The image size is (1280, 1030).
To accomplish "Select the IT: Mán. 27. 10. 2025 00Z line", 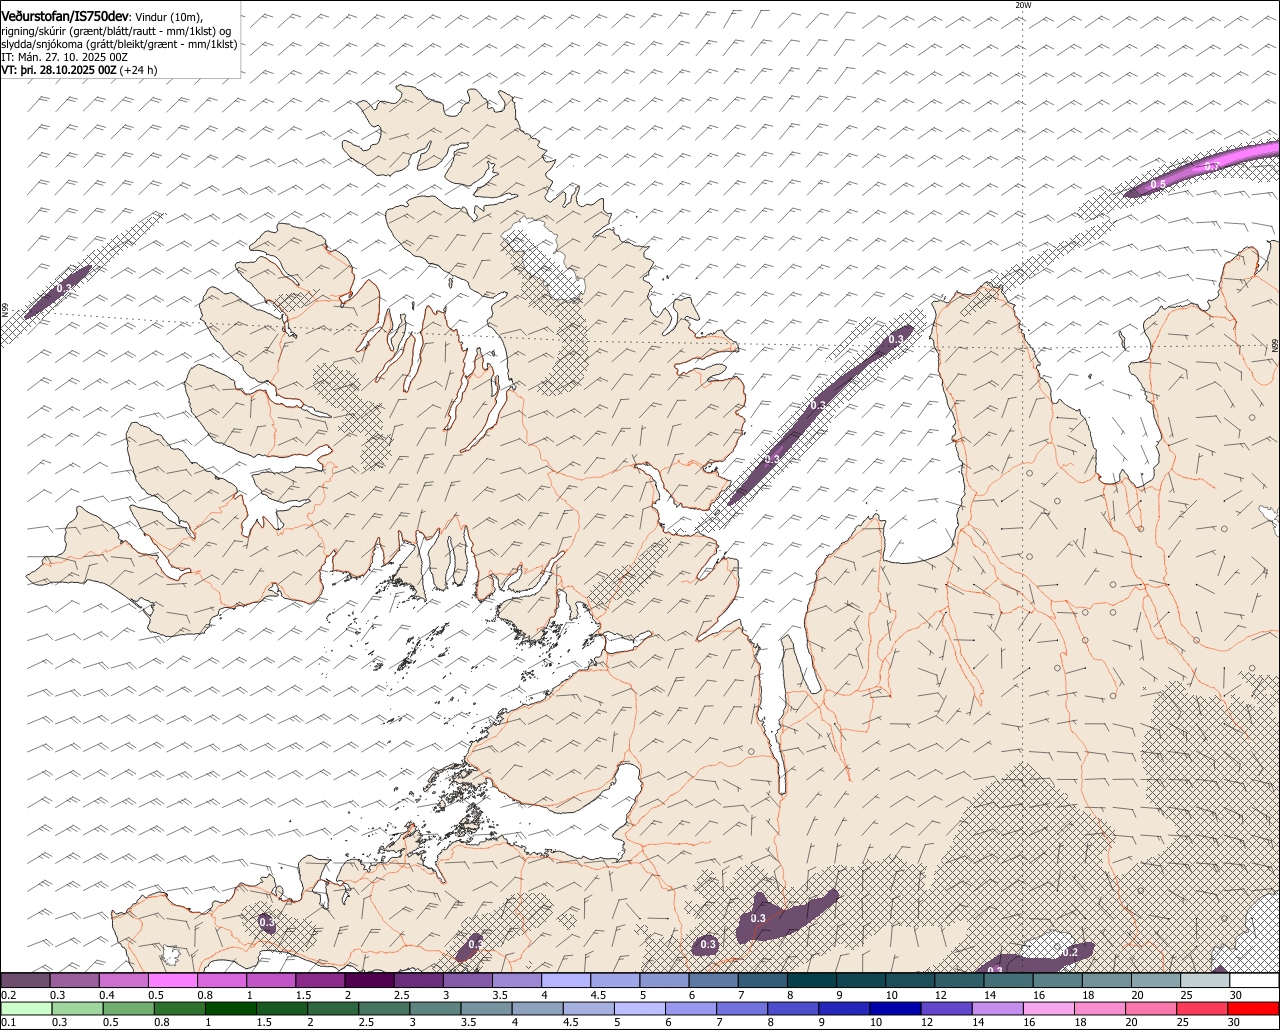I will click(x=64, y=57).
